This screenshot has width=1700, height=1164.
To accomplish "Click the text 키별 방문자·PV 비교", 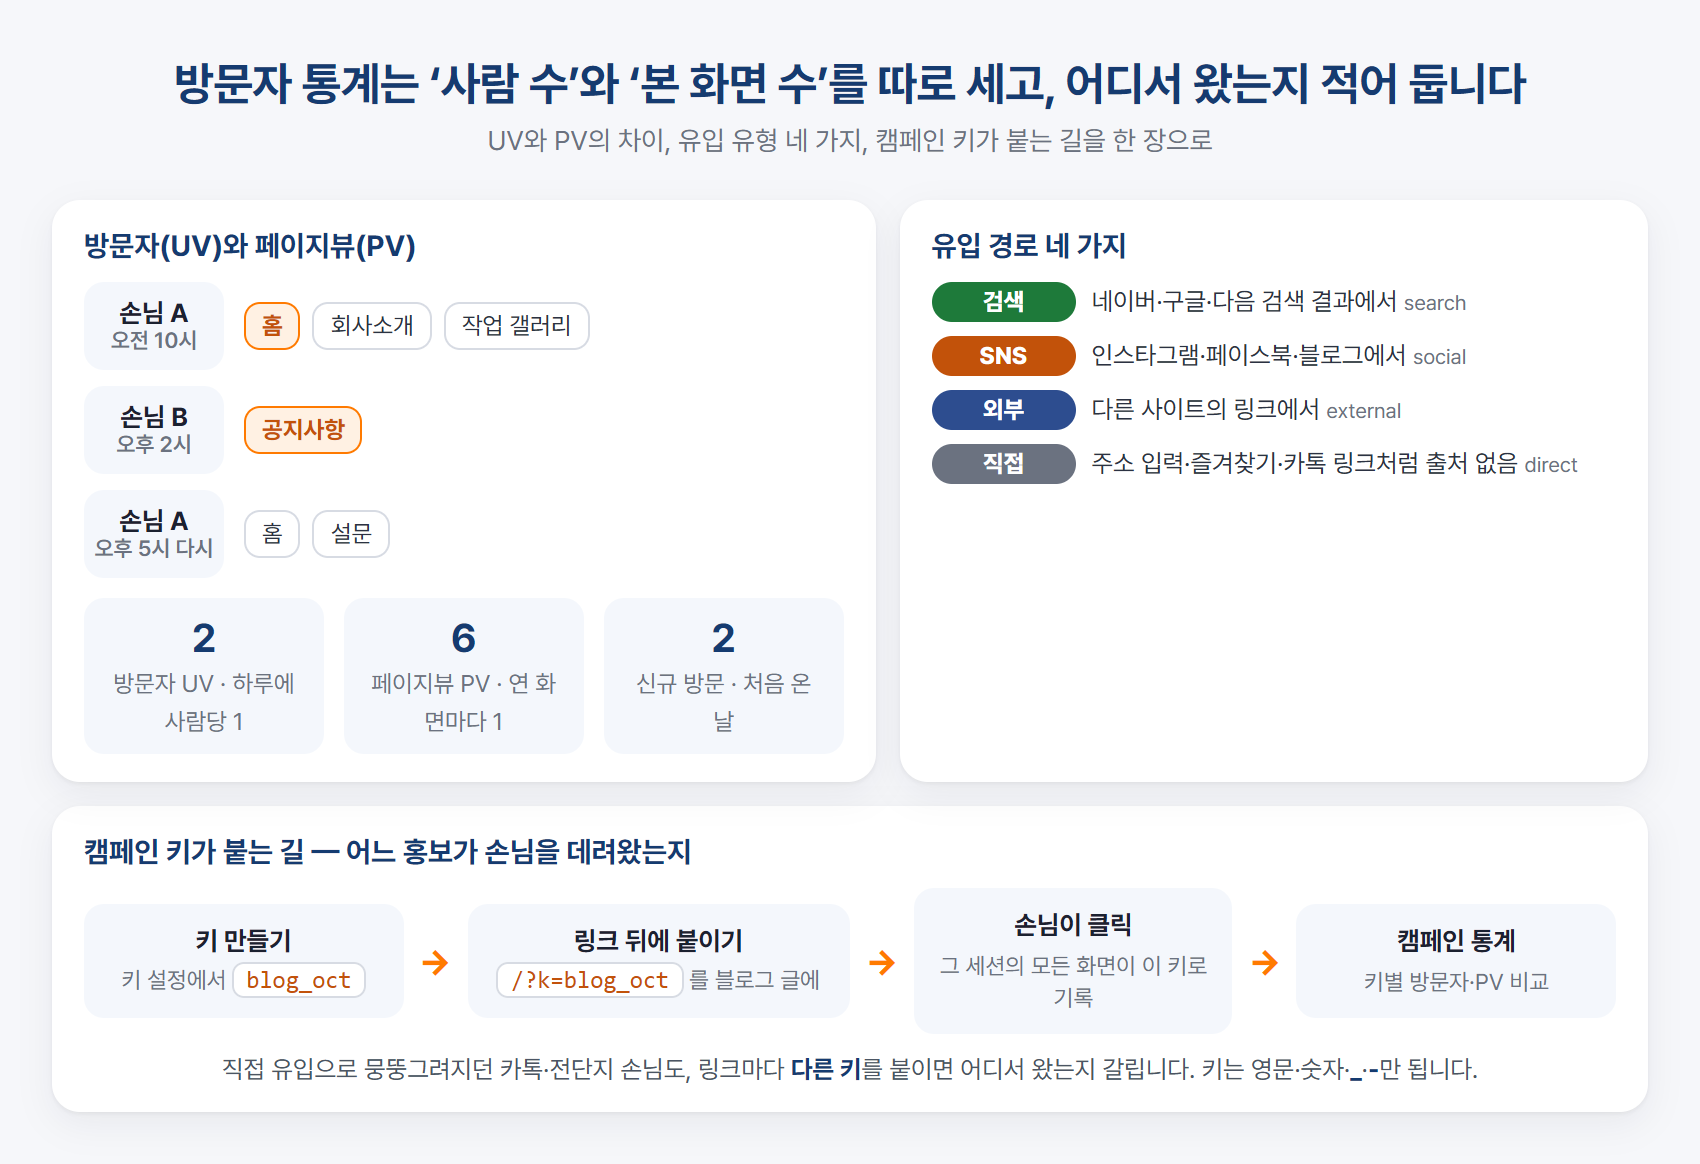I will point(1456,982).
